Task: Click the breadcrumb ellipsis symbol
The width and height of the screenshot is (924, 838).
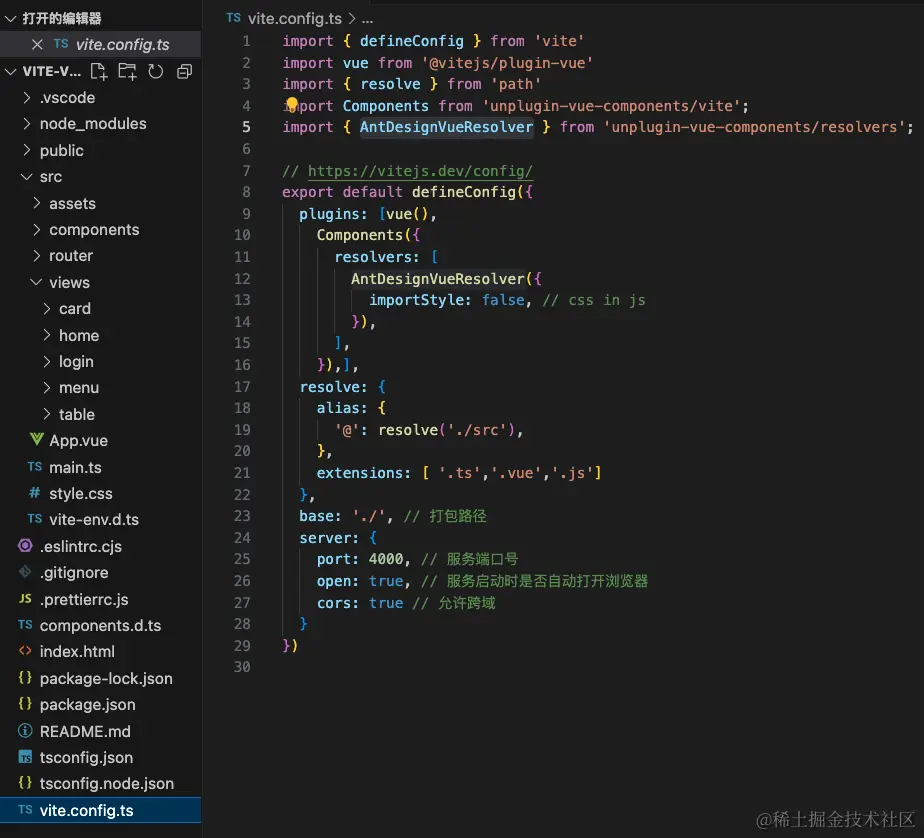Action: coord(367,19)
